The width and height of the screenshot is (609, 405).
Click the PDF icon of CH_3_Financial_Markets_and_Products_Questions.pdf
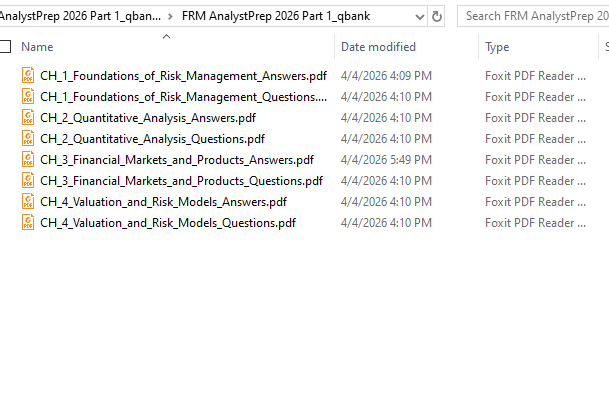pos(28,181)
